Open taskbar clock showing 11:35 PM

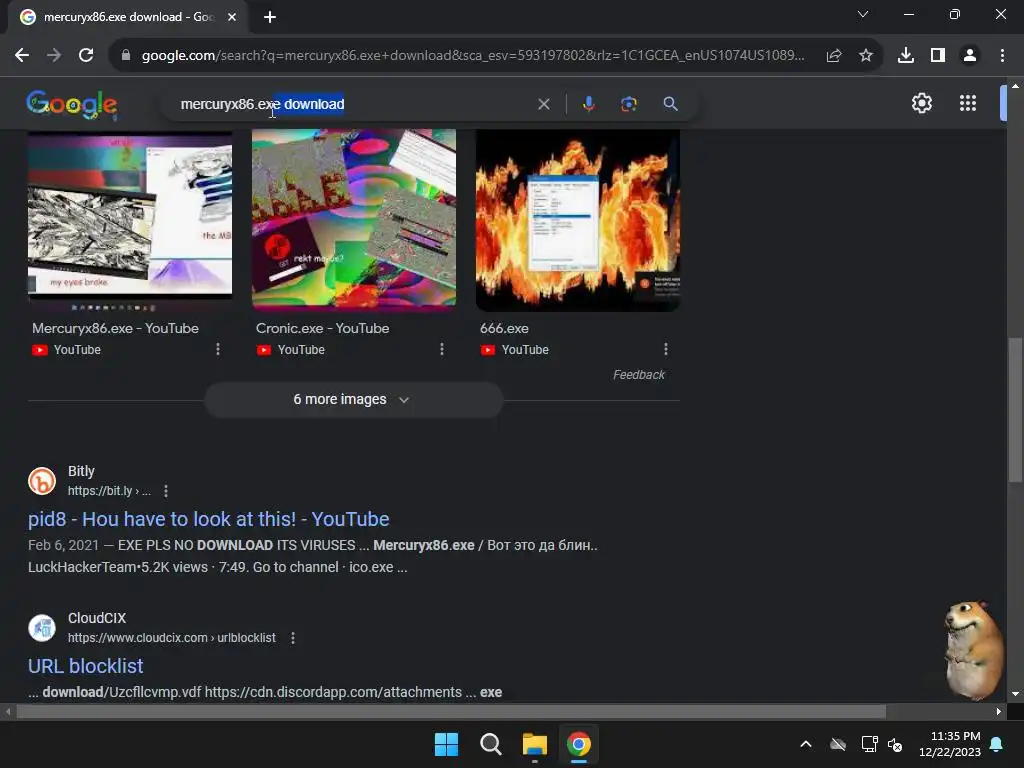pyautogui.click(x=950, y=744)
